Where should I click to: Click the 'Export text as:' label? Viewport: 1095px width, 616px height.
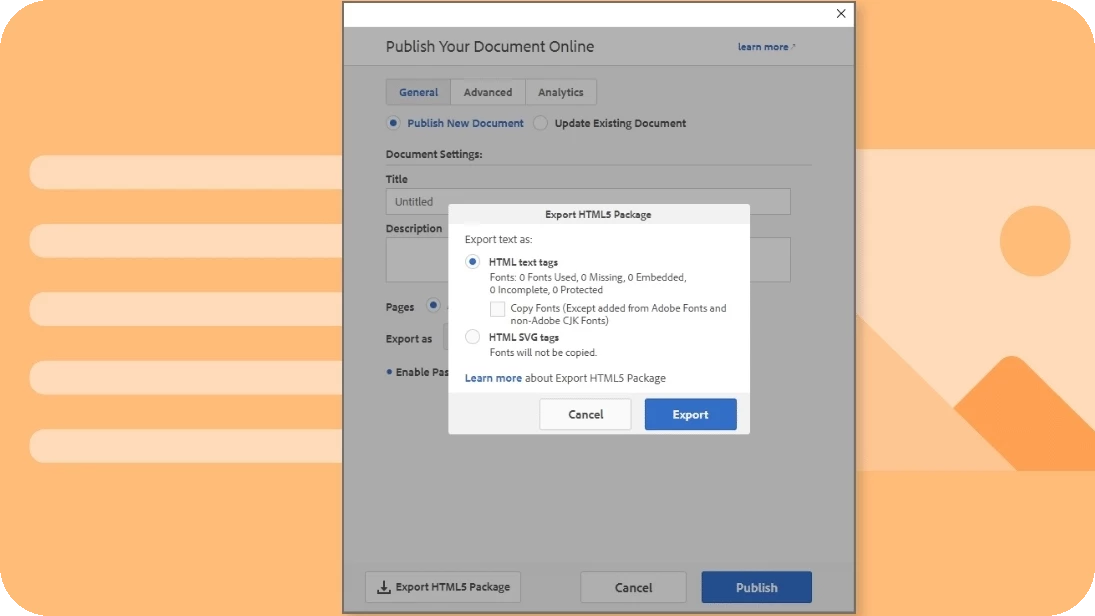point(499,240)
